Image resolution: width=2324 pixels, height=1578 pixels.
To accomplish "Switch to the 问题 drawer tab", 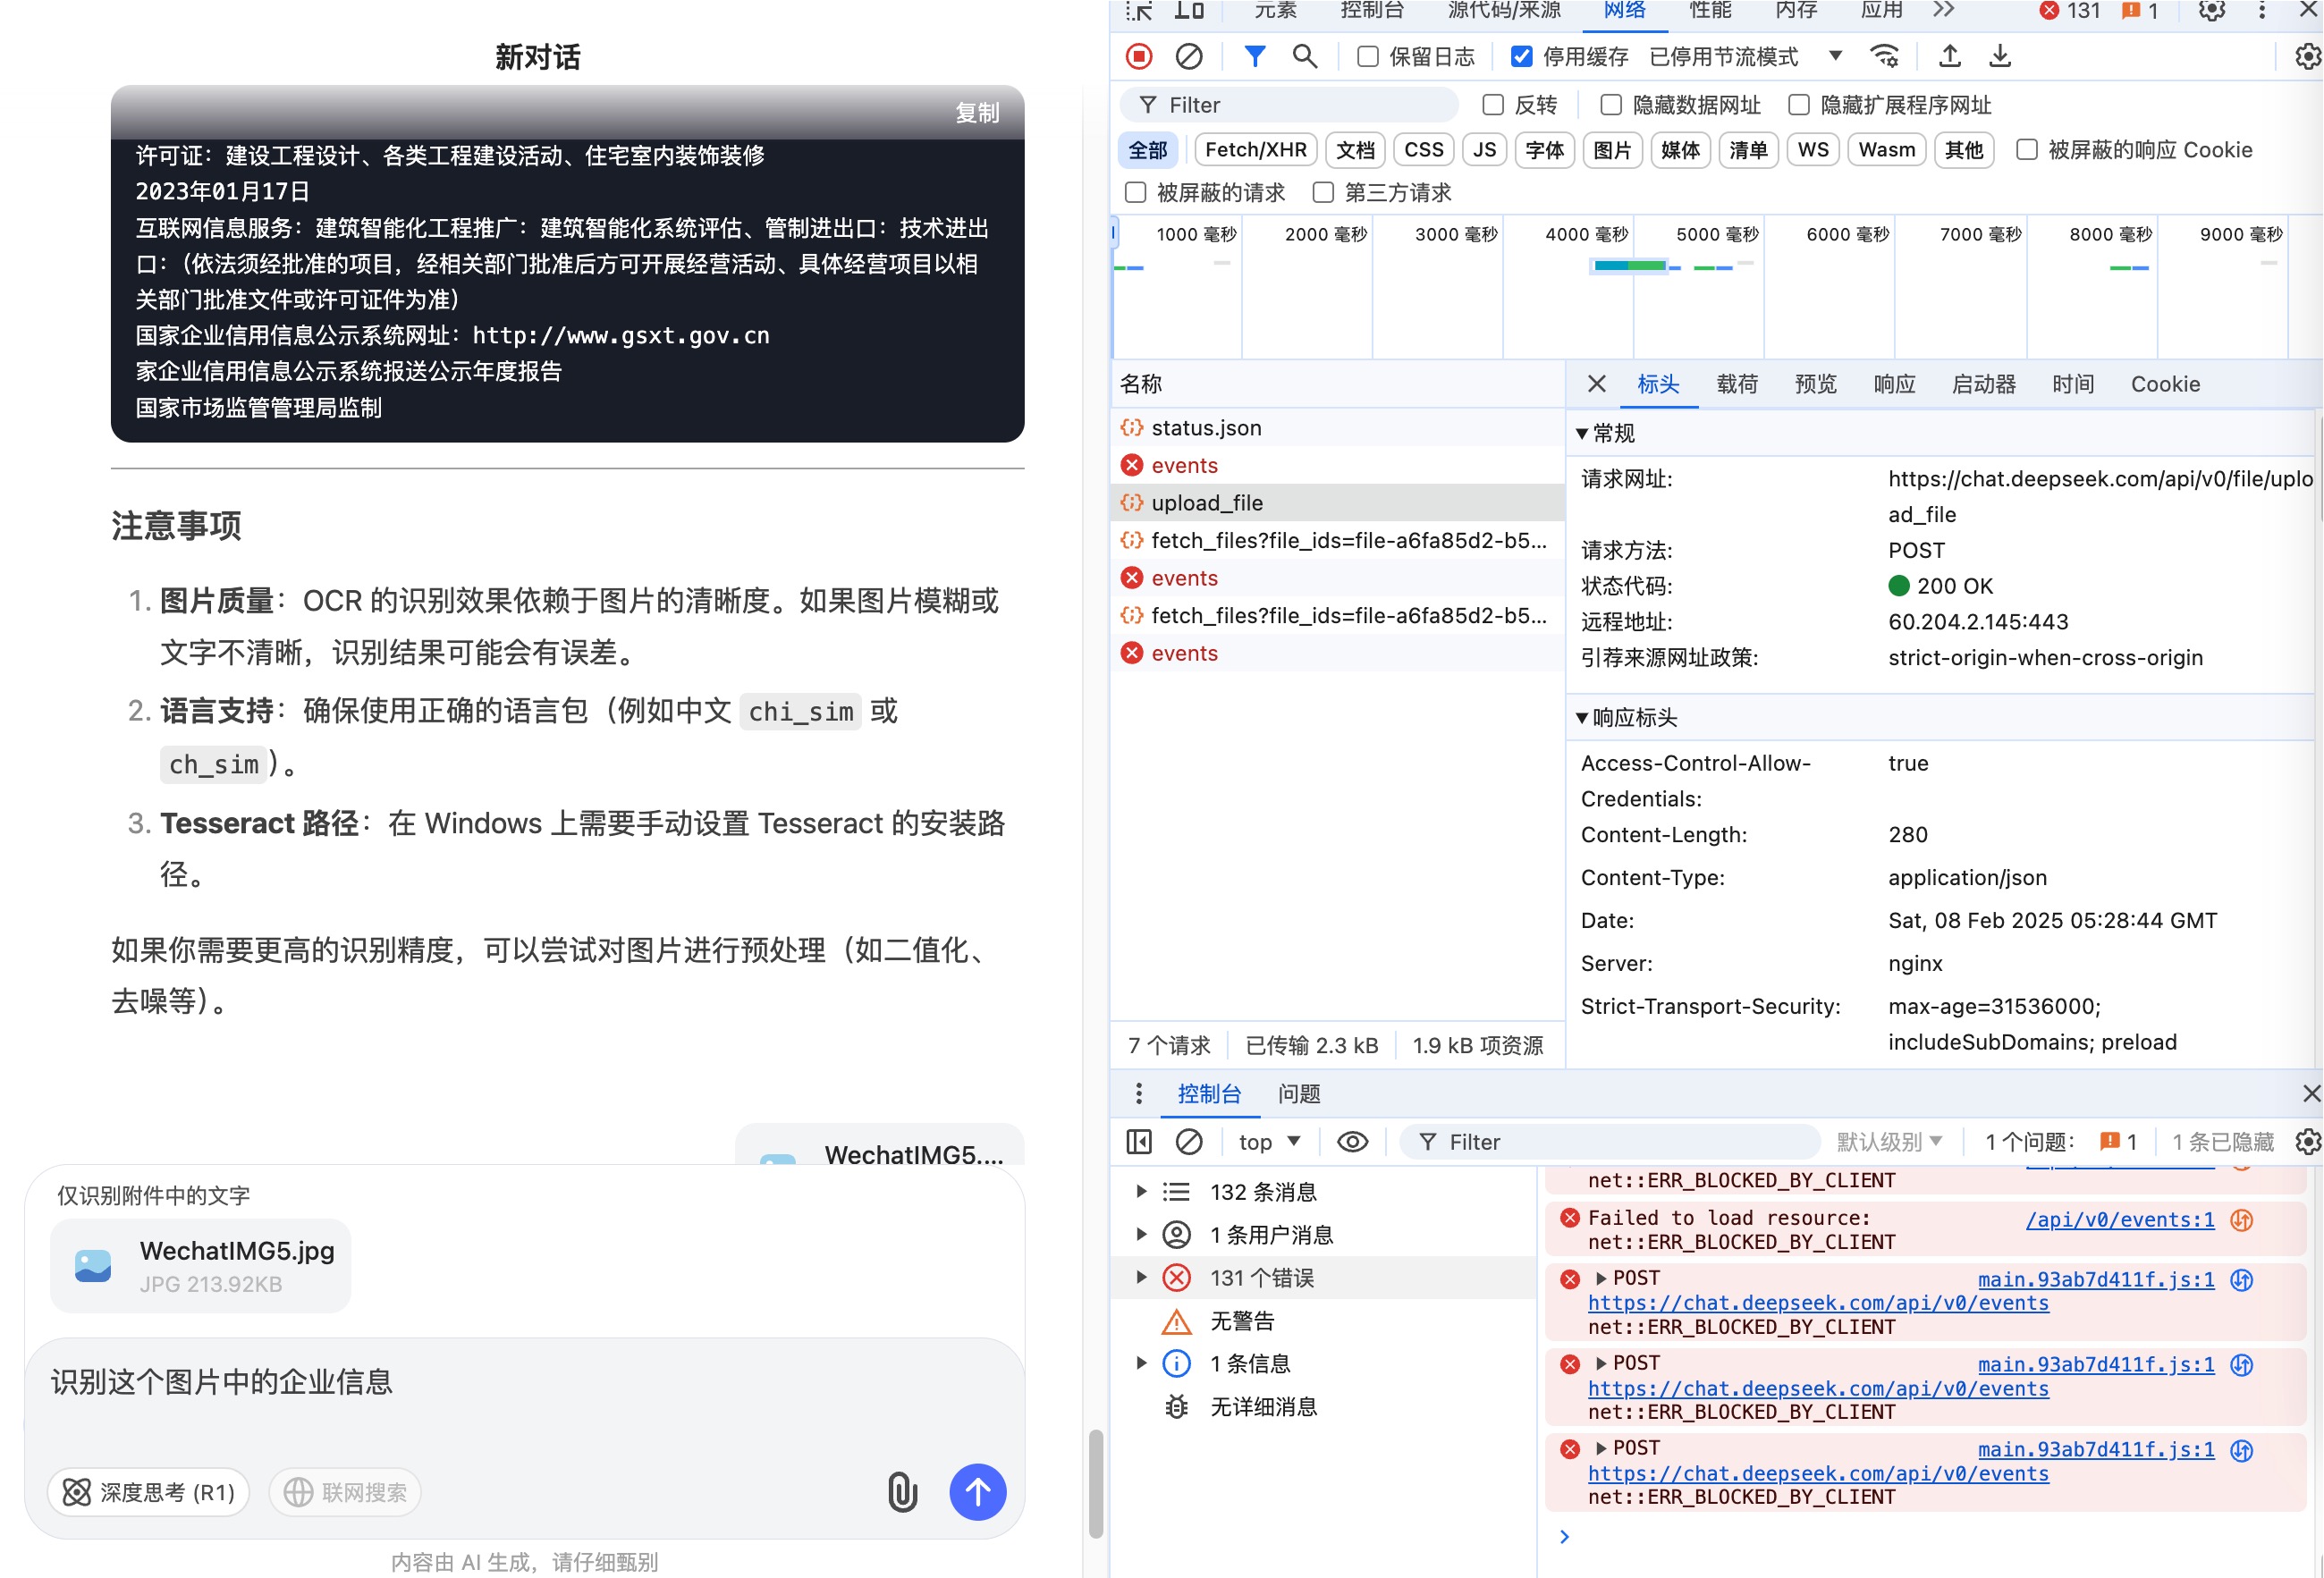I will (1299, 1094).
